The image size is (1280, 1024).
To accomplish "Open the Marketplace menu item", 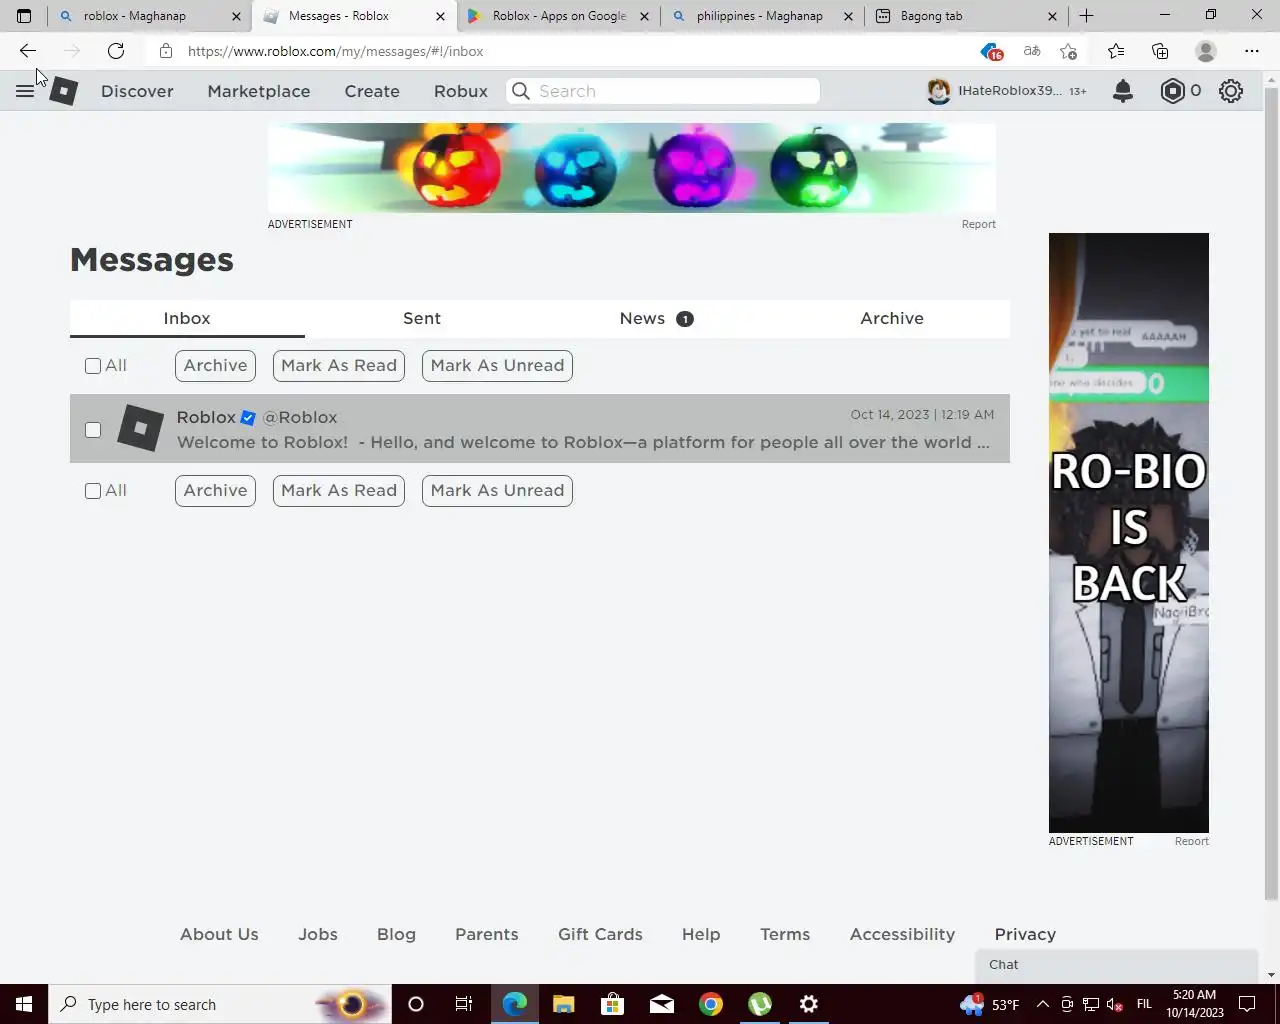I will click(259, 91).
